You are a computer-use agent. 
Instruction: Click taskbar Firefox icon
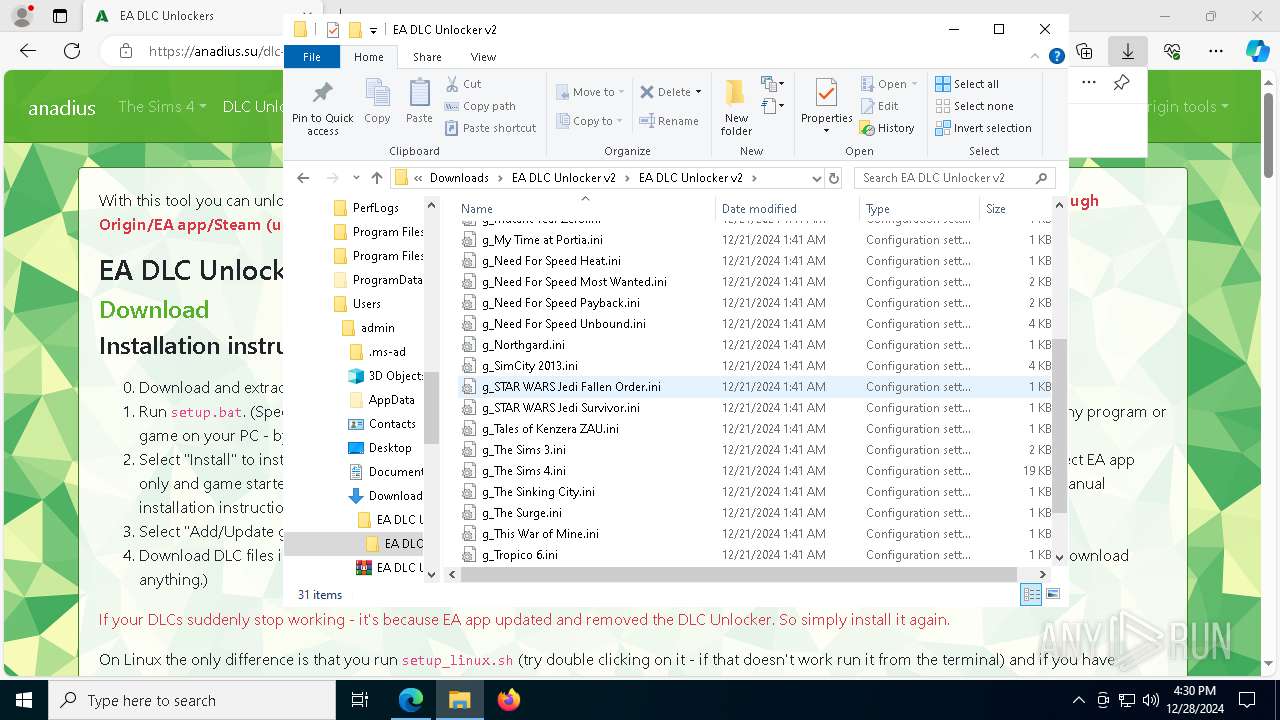coord(509,700)
